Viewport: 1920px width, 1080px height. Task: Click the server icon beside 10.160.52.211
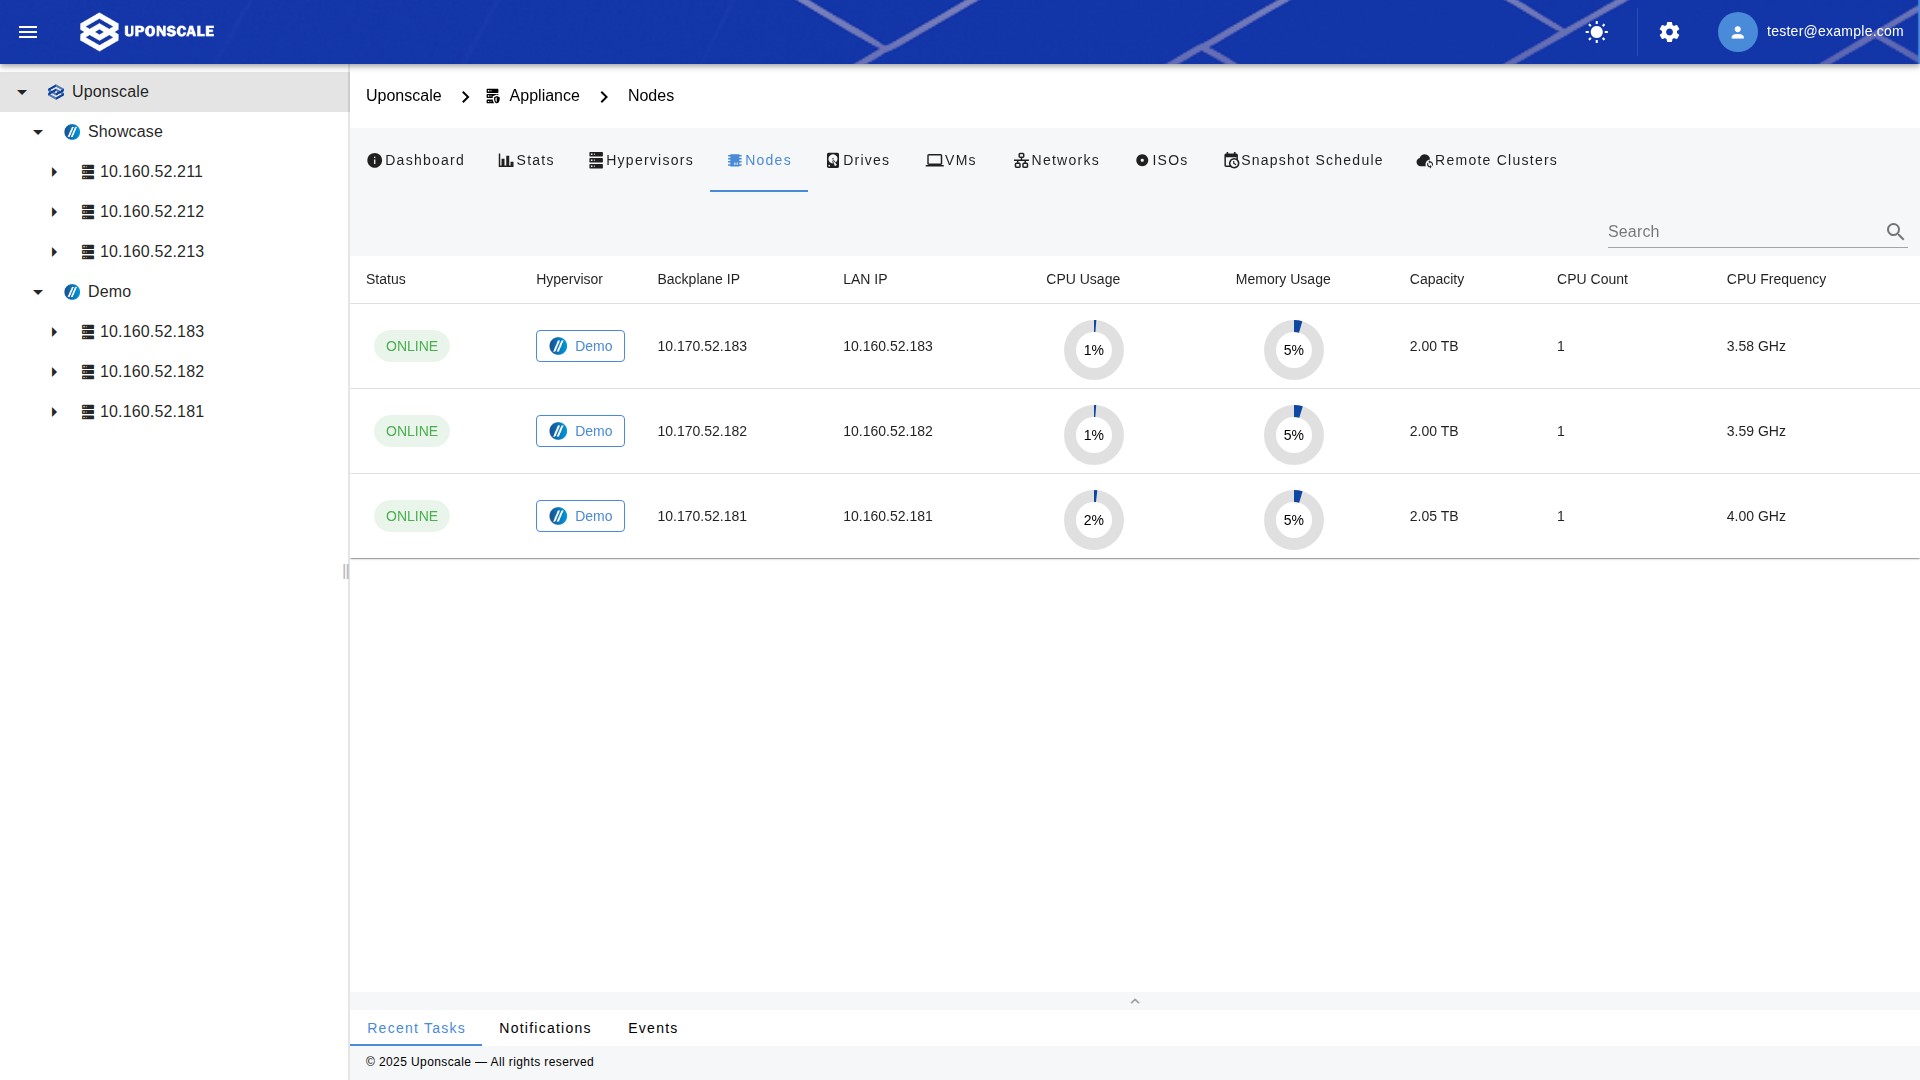click(x=88, y=172)
